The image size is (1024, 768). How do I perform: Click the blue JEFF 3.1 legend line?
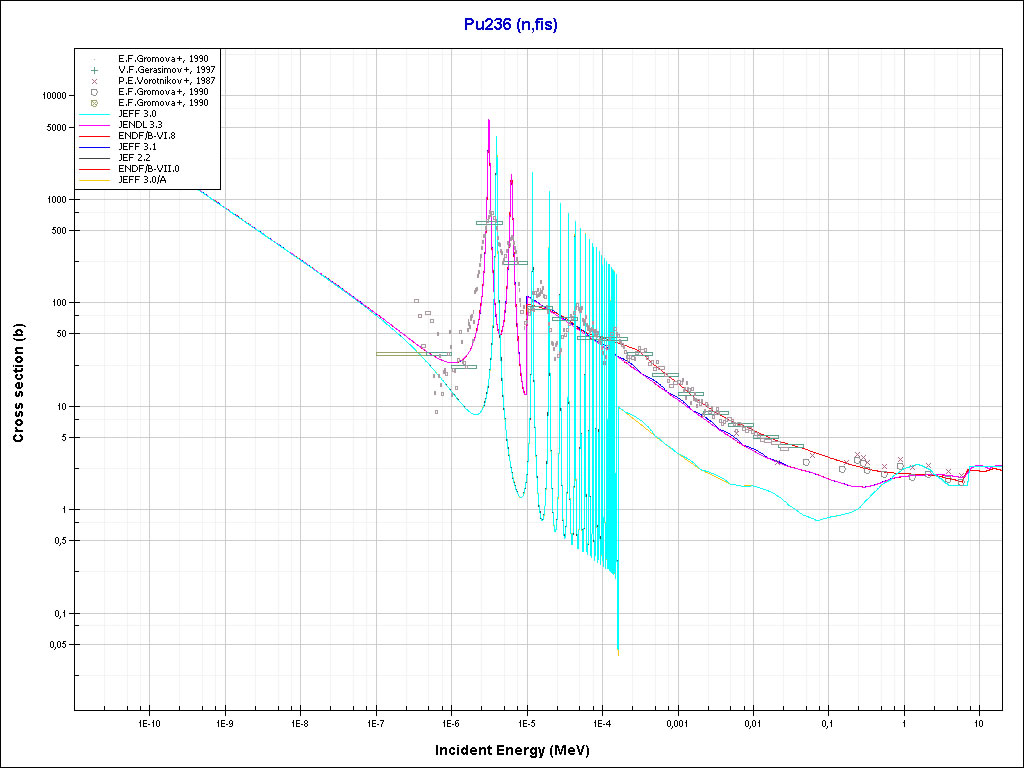click(x=93, y=147)
